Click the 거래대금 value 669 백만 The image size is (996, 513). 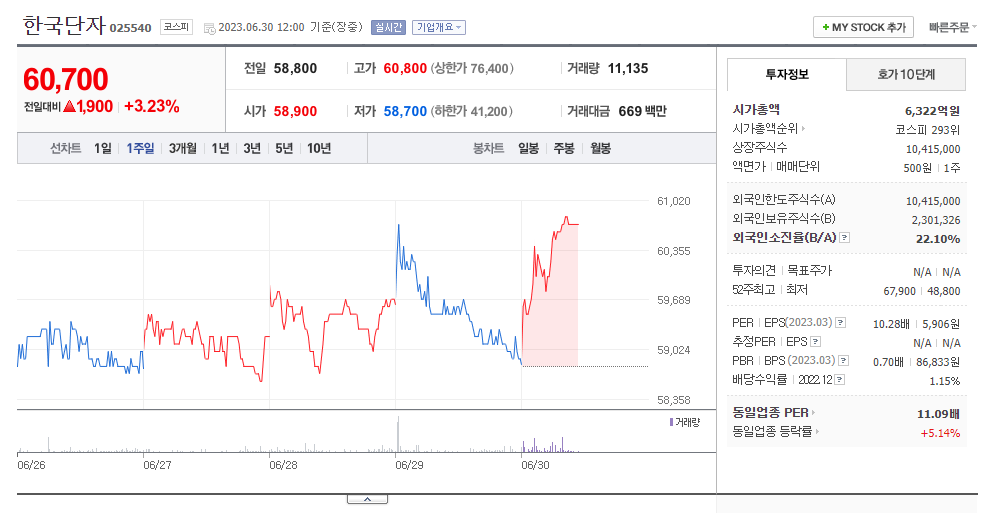(643, 111)
